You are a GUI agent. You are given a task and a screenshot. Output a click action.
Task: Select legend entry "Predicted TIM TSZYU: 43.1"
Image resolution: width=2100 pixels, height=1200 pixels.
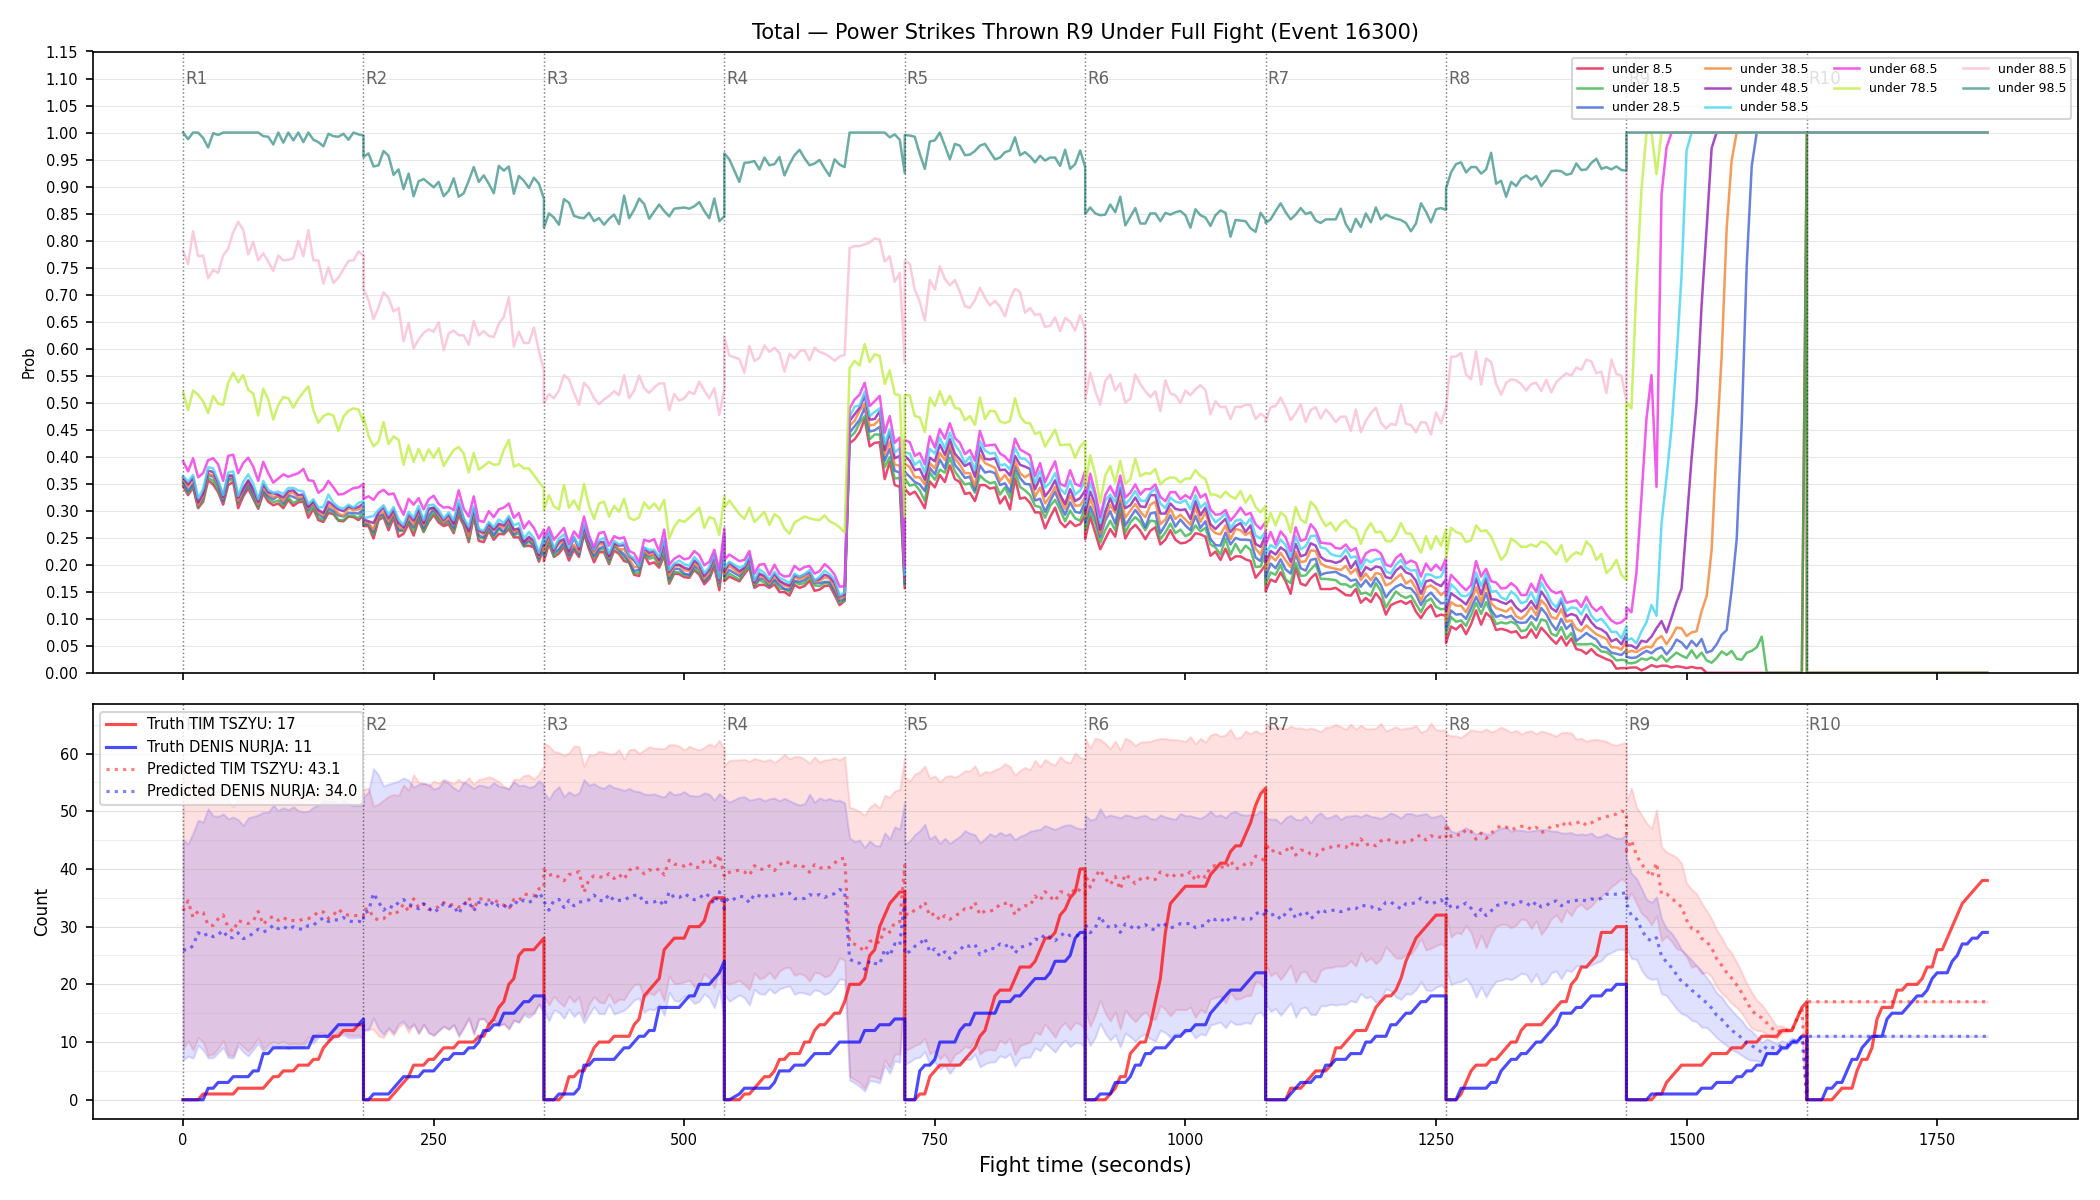coord(222,769)
